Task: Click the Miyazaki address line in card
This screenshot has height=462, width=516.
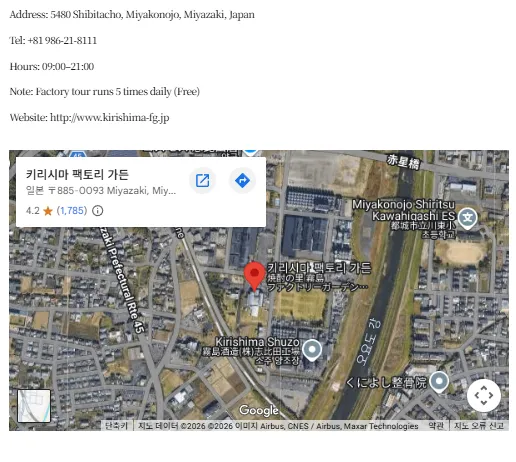Action: [x=101, y=191]
